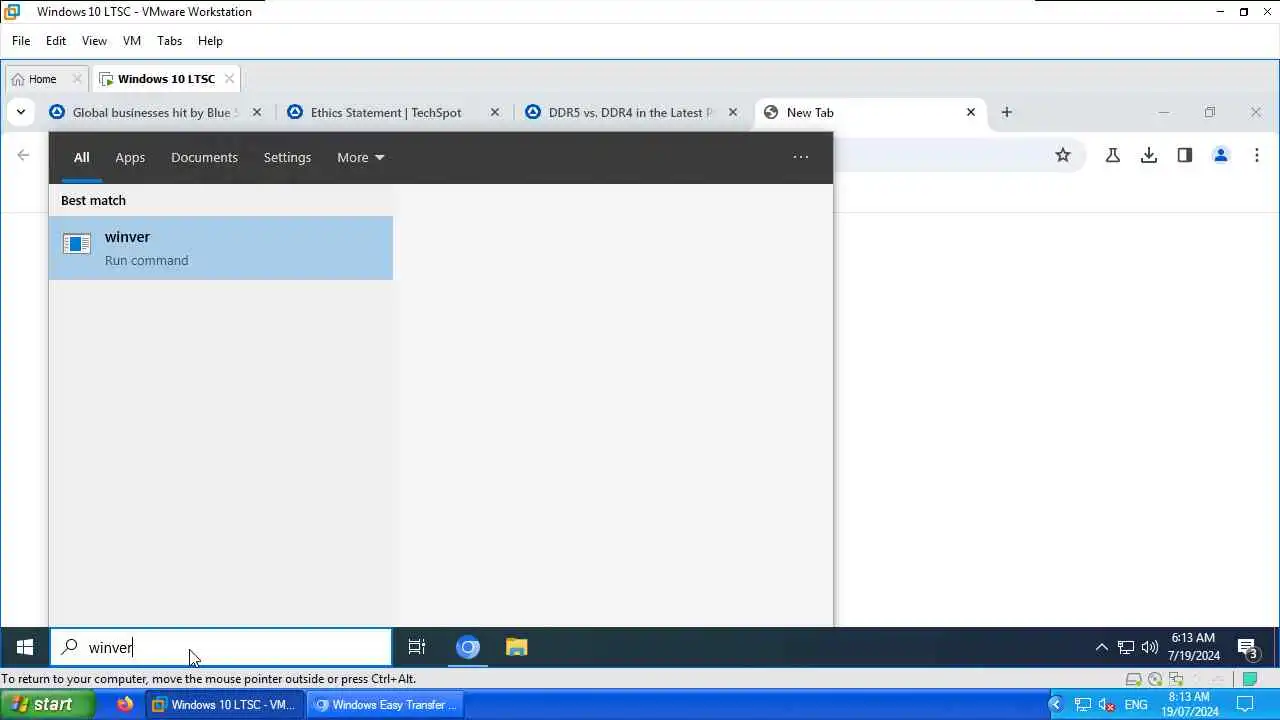Open host network tray icon
Viewport: 1280px width, 720px height.
pos(1083,705)
